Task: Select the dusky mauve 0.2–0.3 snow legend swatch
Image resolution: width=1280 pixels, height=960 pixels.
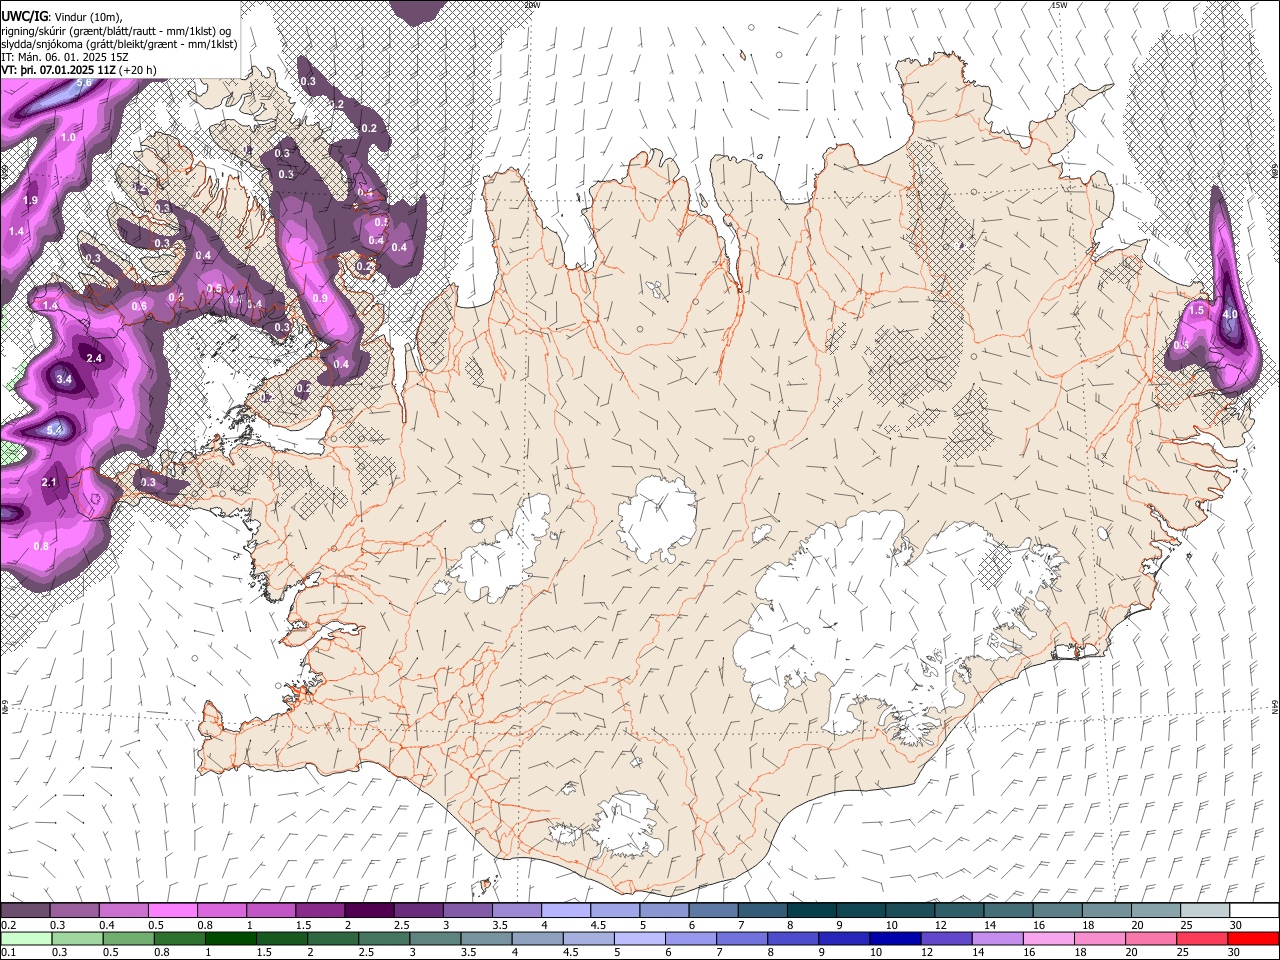Action: (x=25, y=911)
